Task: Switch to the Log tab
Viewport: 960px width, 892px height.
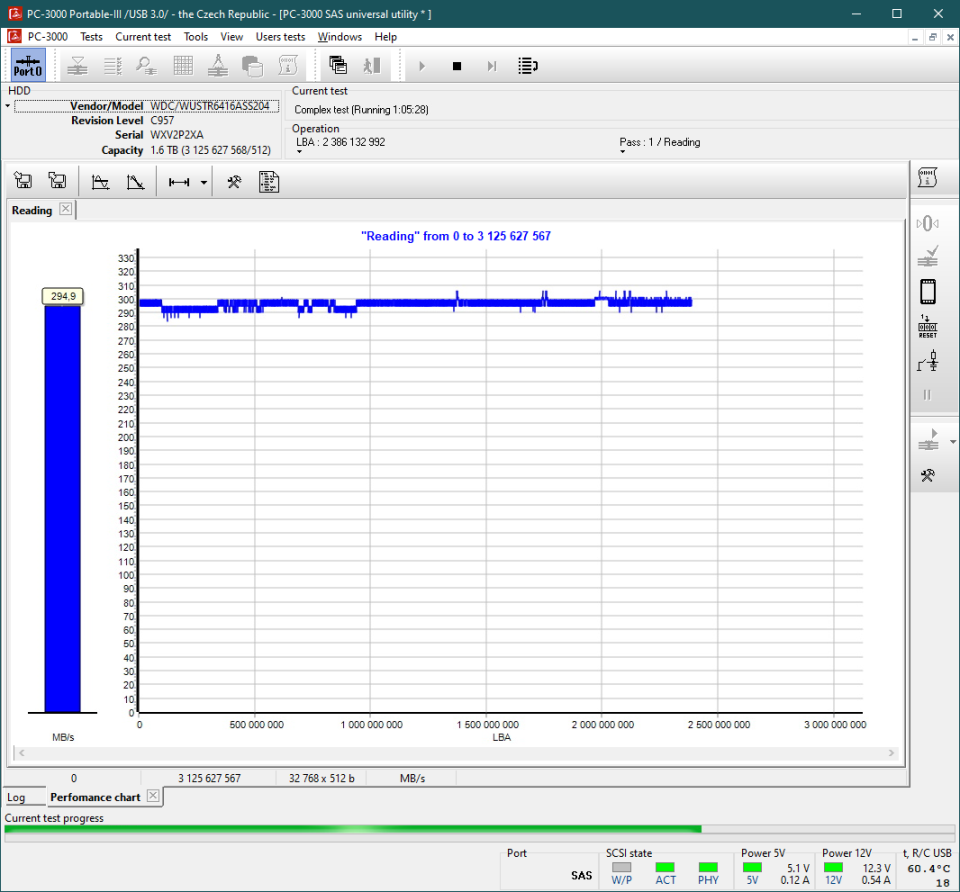Action: click(17, 797)
